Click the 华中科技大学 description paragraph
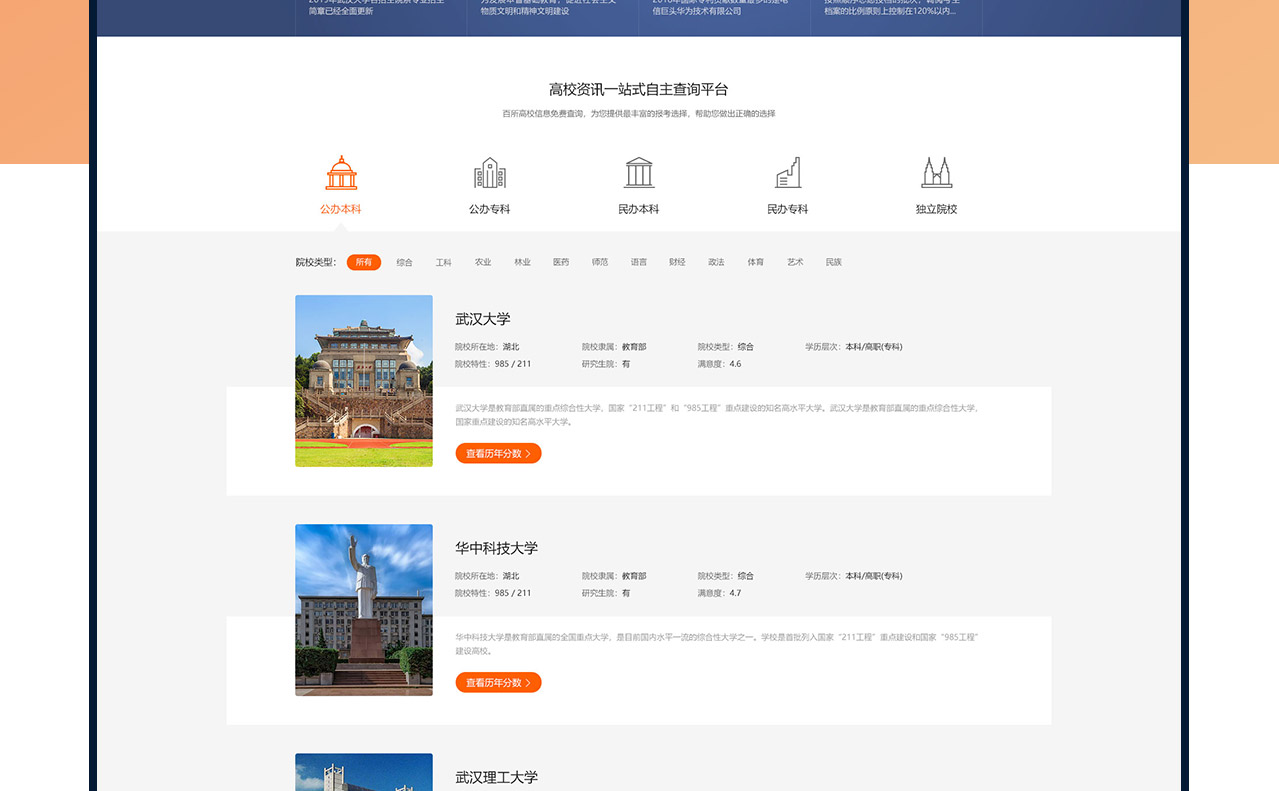This screenshot has width=1279, height=791. [718, 644]
